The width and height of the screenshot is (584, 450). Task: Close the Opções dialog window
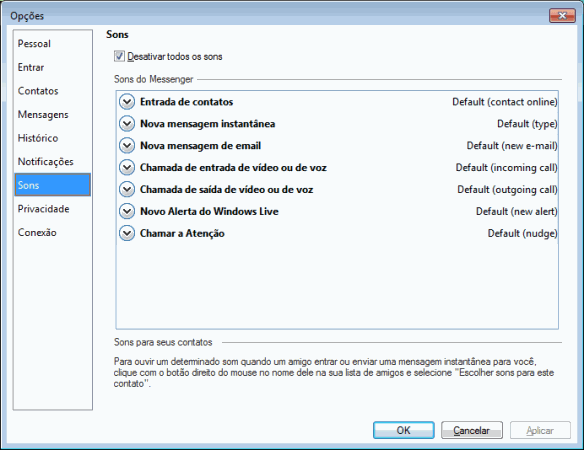pyautogui.click(x=562, y=16)
